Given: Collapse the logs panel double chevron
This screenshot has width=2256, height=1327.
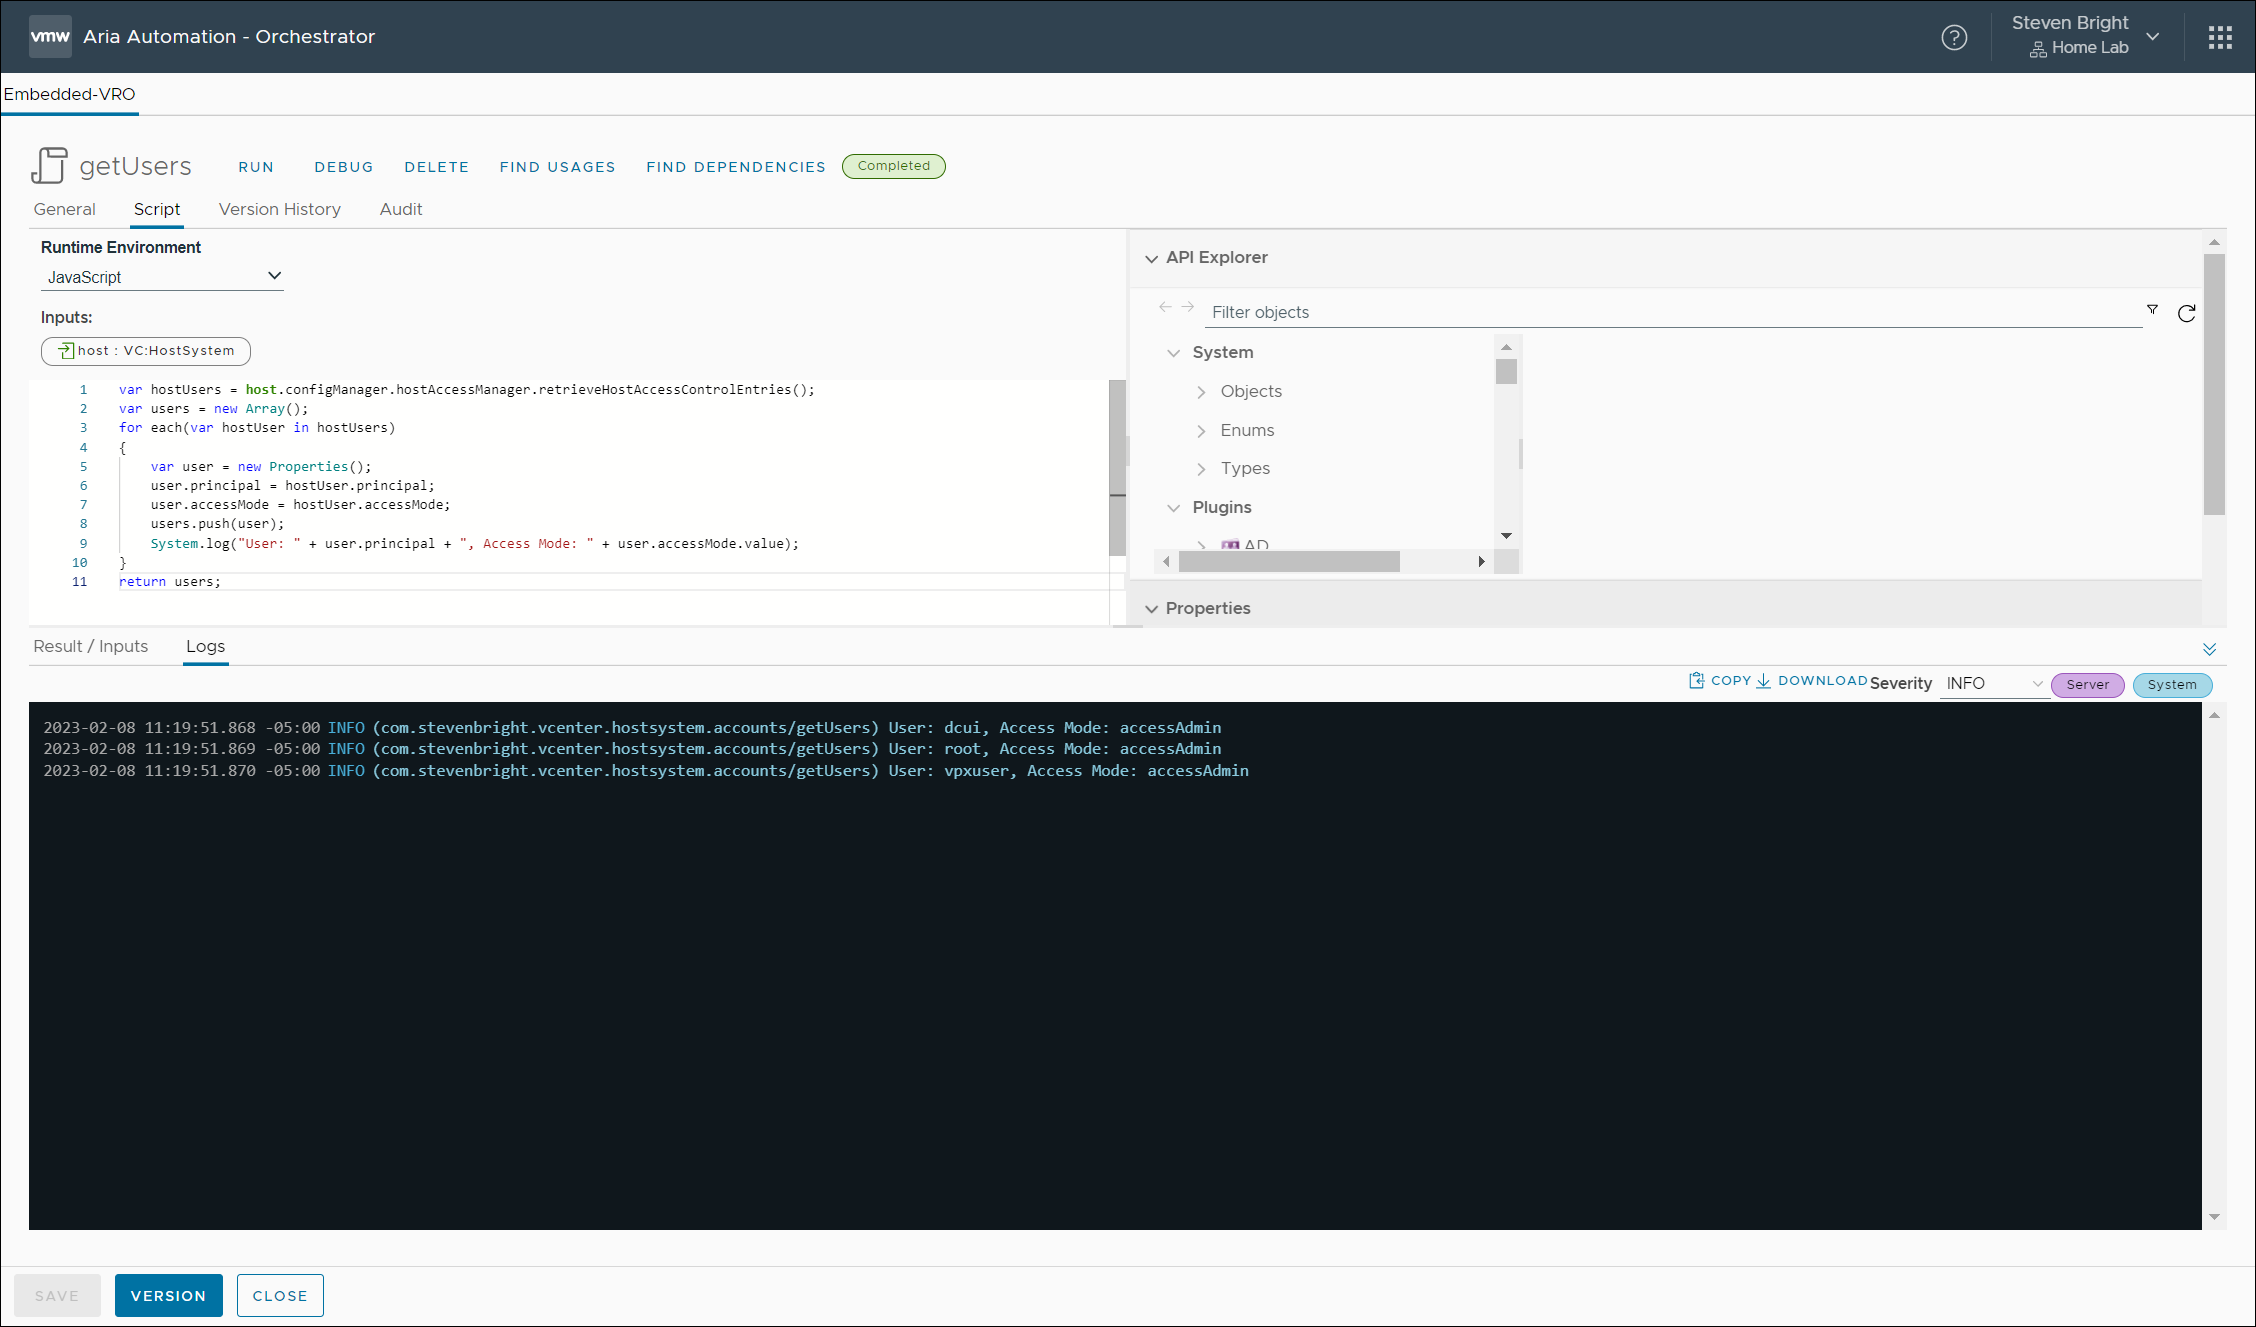Looking at the screenshot, I should tap(2209, 649).
